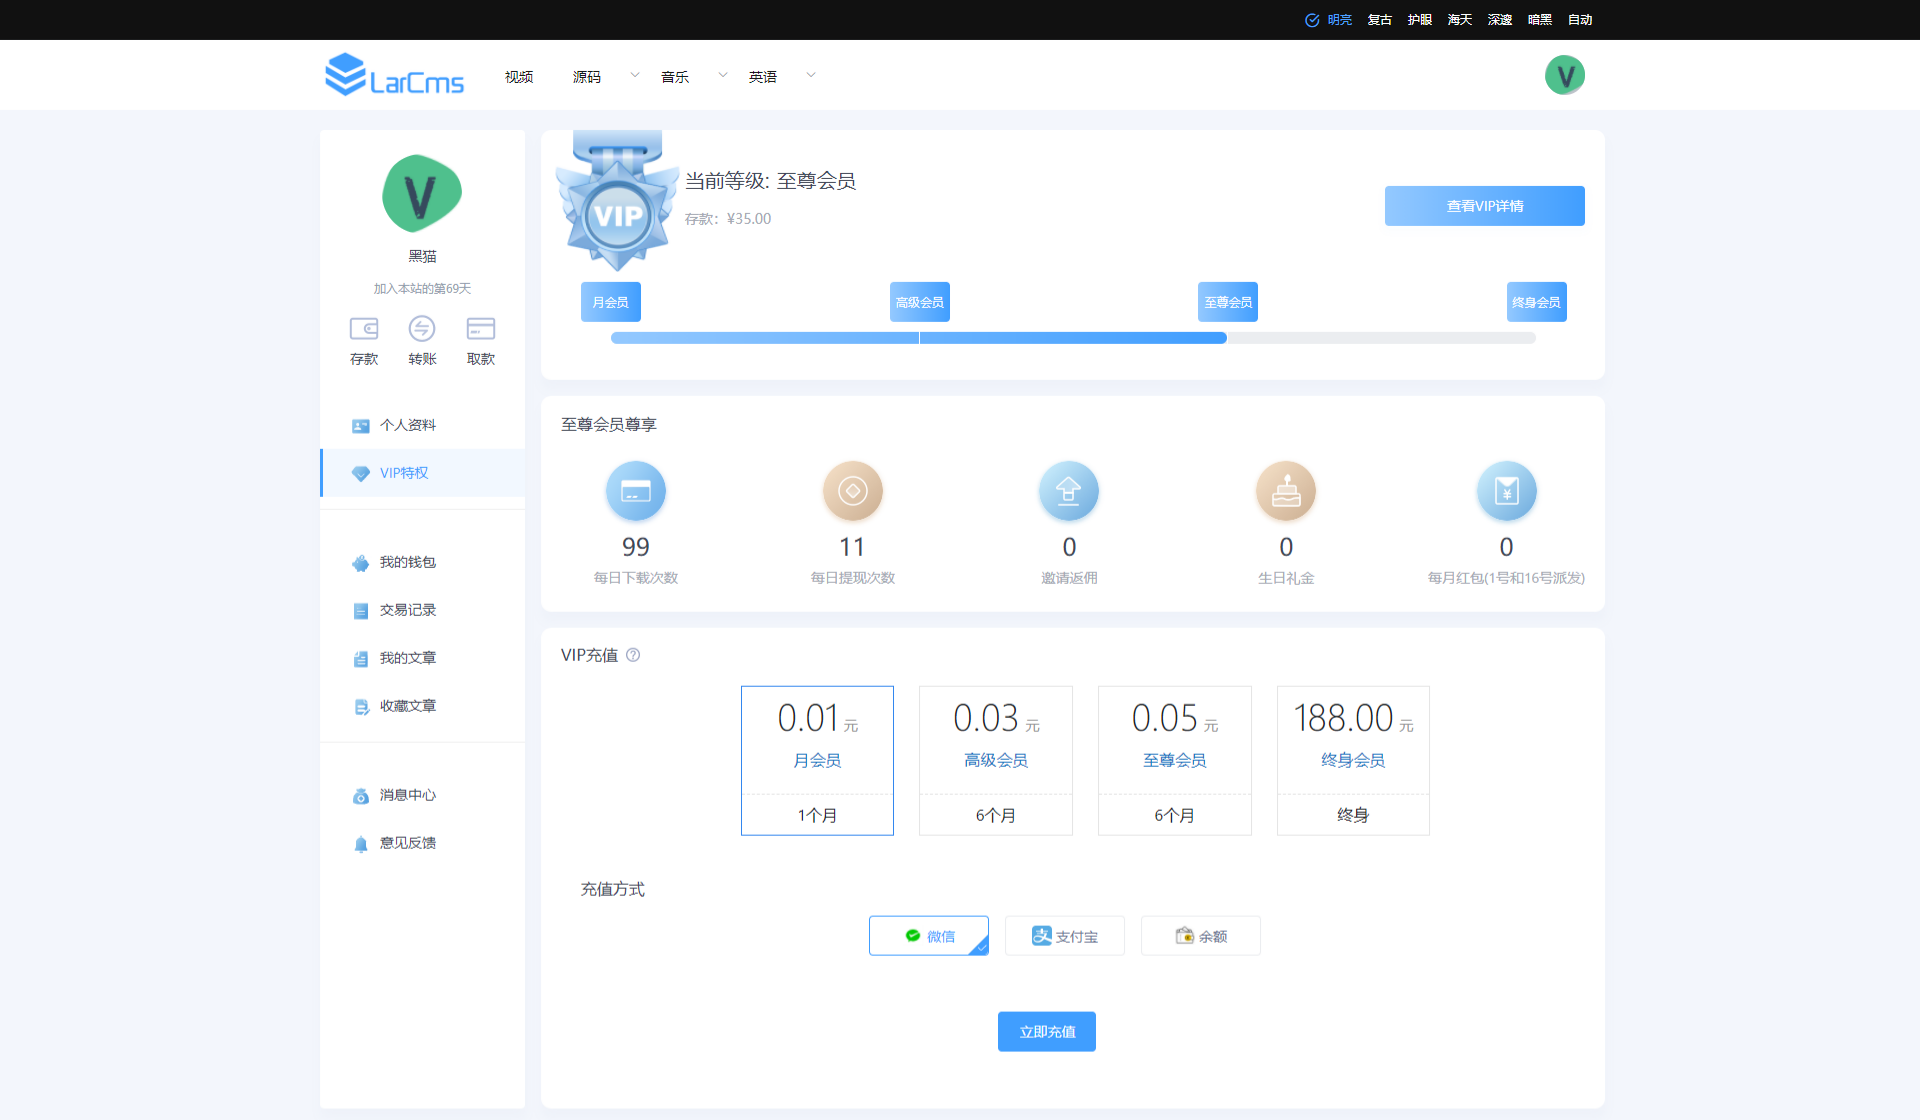Click the VIP充值 help question mark icon
Screen dimensions: 1920x1120
point(634,655)
